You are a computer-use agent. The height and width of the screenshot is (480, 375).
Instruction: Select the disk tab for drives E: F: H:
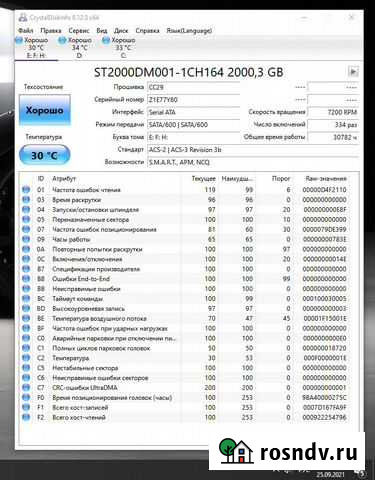[36, 48]
